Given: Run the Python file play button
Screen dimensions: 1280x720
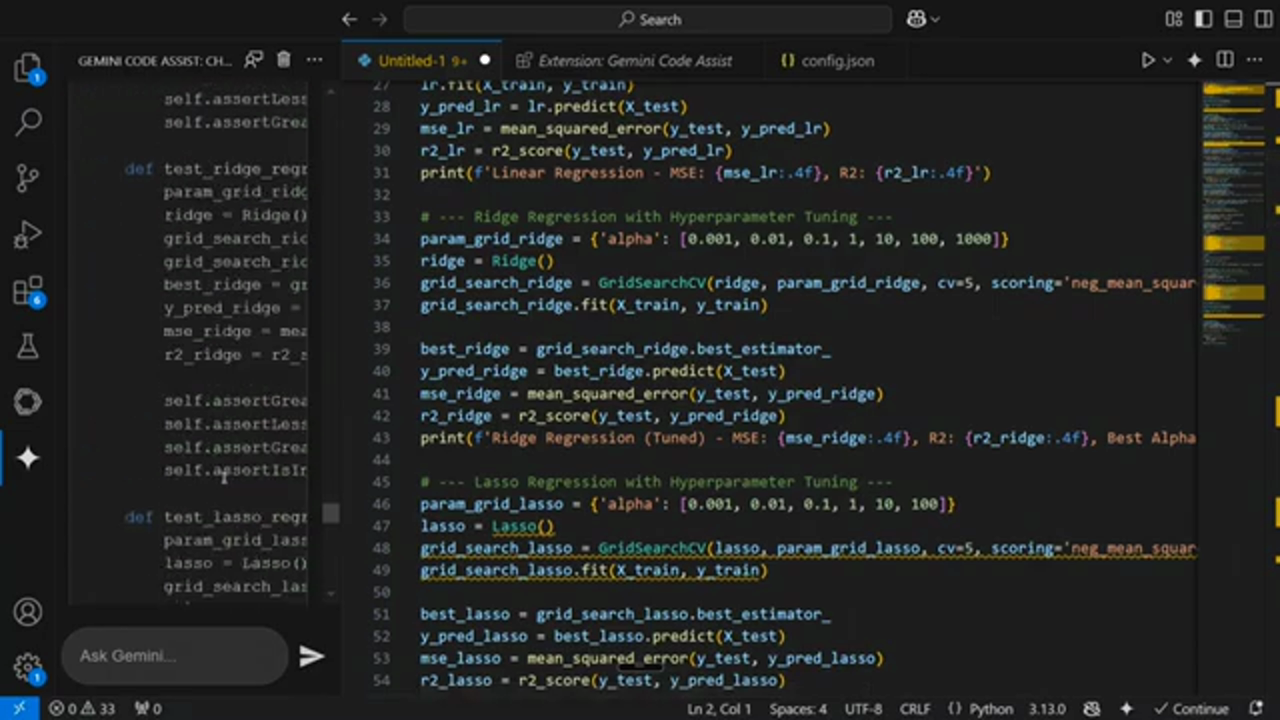Looking at the screenshot, I should click(1148, 60).
